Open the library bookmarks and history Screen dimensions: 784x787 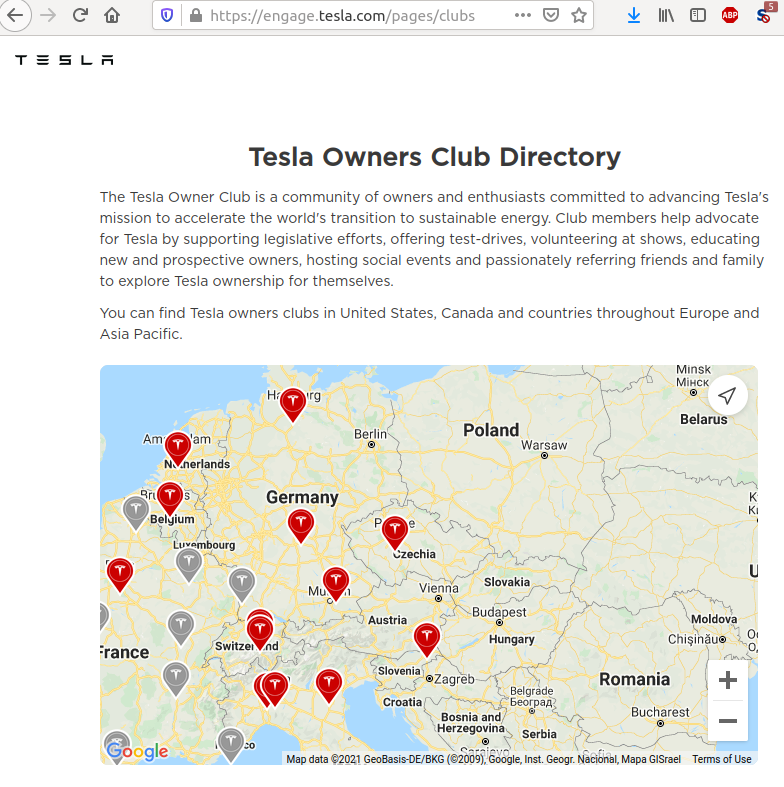pyautogui.click(x=666, y=16)
